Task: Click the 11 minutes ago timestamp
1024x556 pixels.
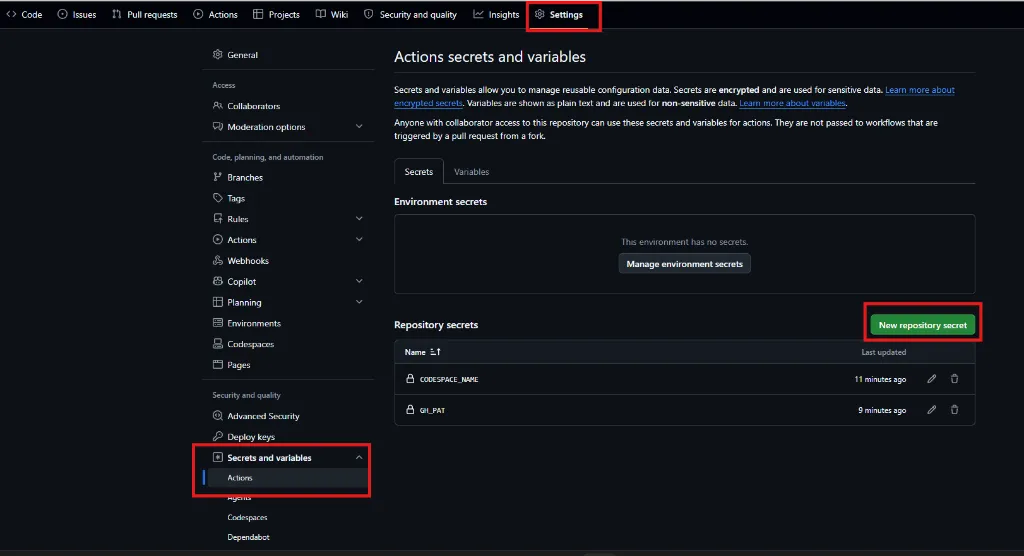Action: click(880, 379)
